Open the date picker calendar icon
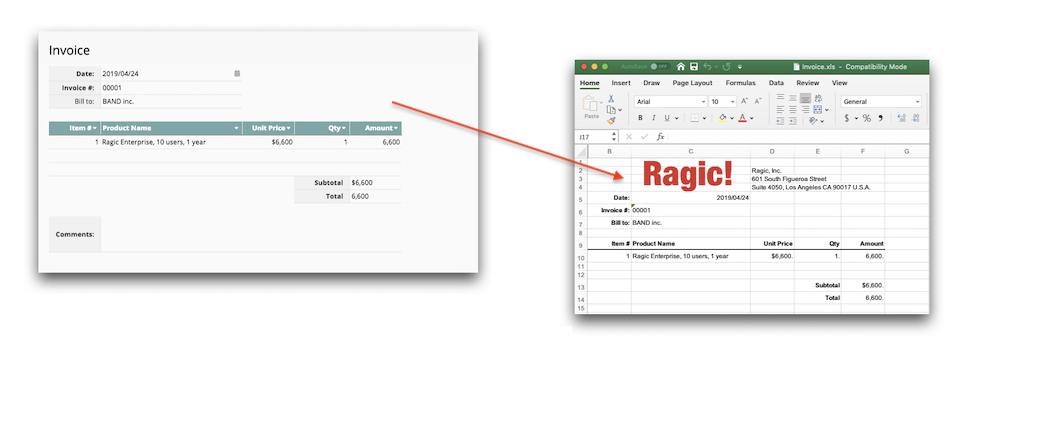 pos(237,73)
